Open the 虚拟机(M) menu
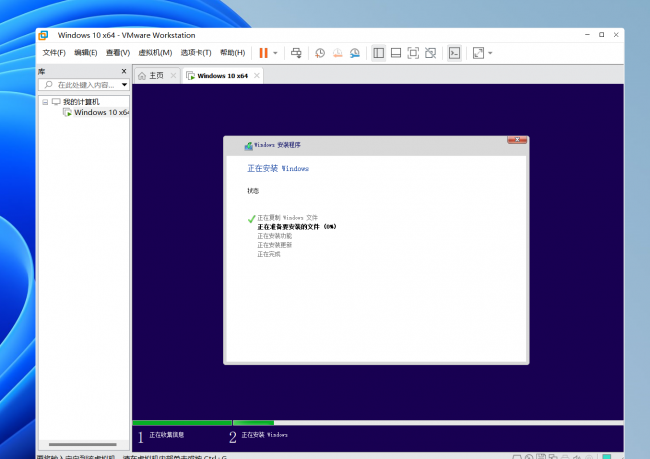Screen dimensions: 650x459 pyautogui.click(x=155, y=53)
